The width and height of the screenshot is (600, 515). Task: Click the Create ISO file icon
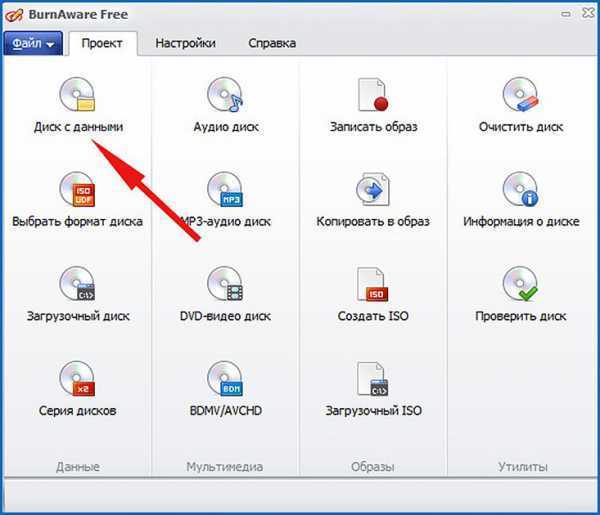click(x=373, y=284)
